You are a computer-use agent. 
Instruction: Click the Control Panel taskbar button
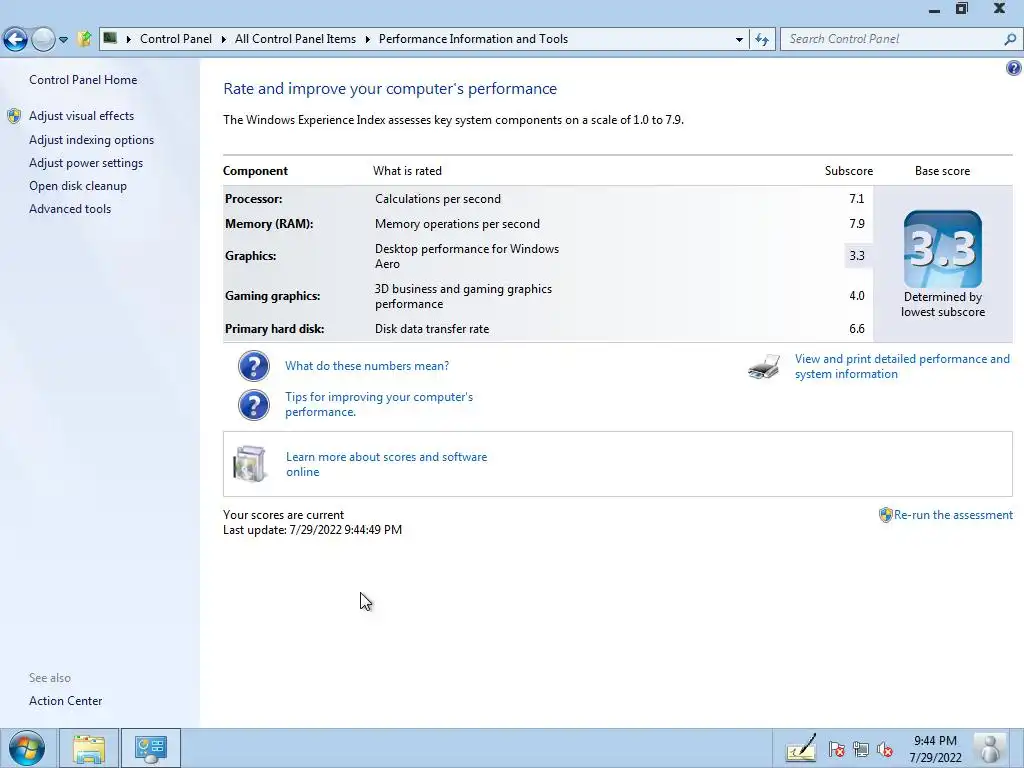150,748
